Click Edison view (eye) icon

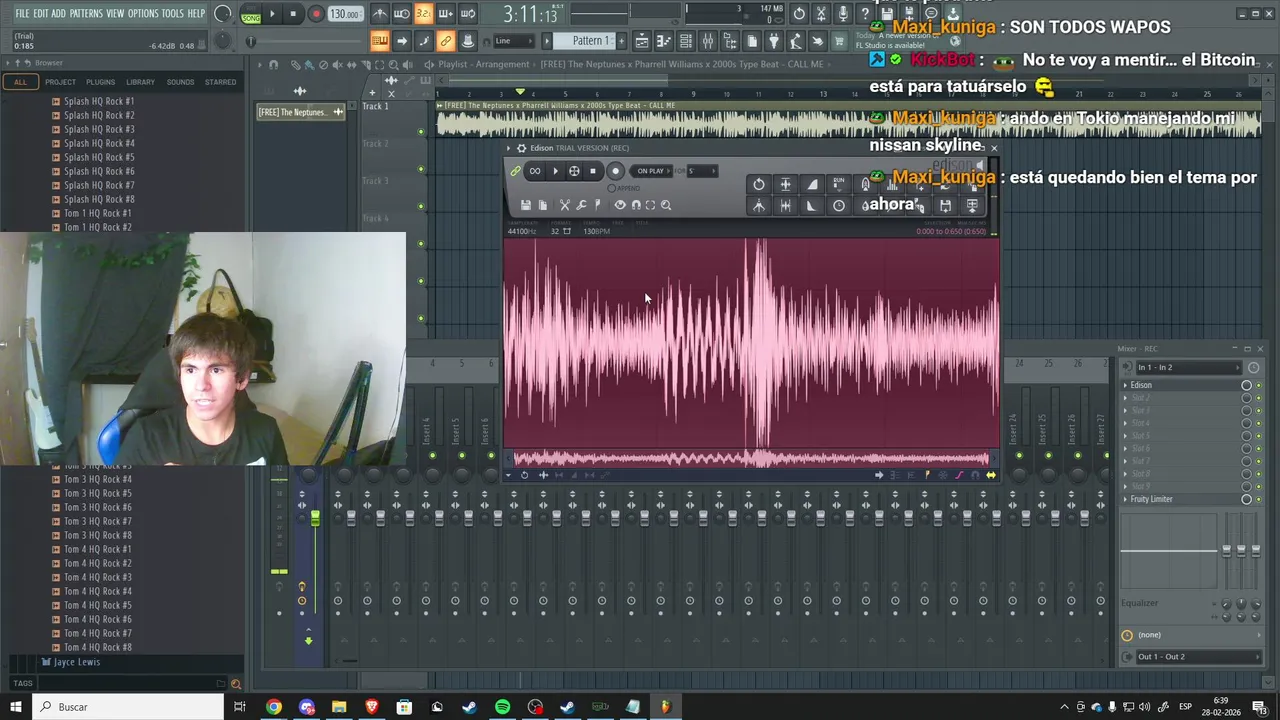[620, 205]
